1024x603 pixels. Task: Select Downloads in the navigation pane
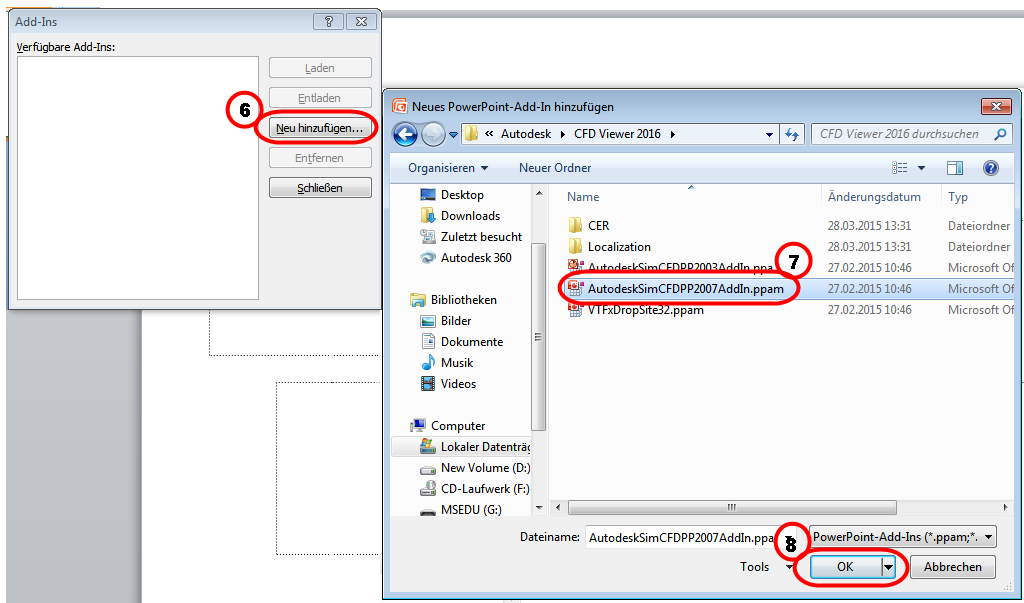point(470,216)
